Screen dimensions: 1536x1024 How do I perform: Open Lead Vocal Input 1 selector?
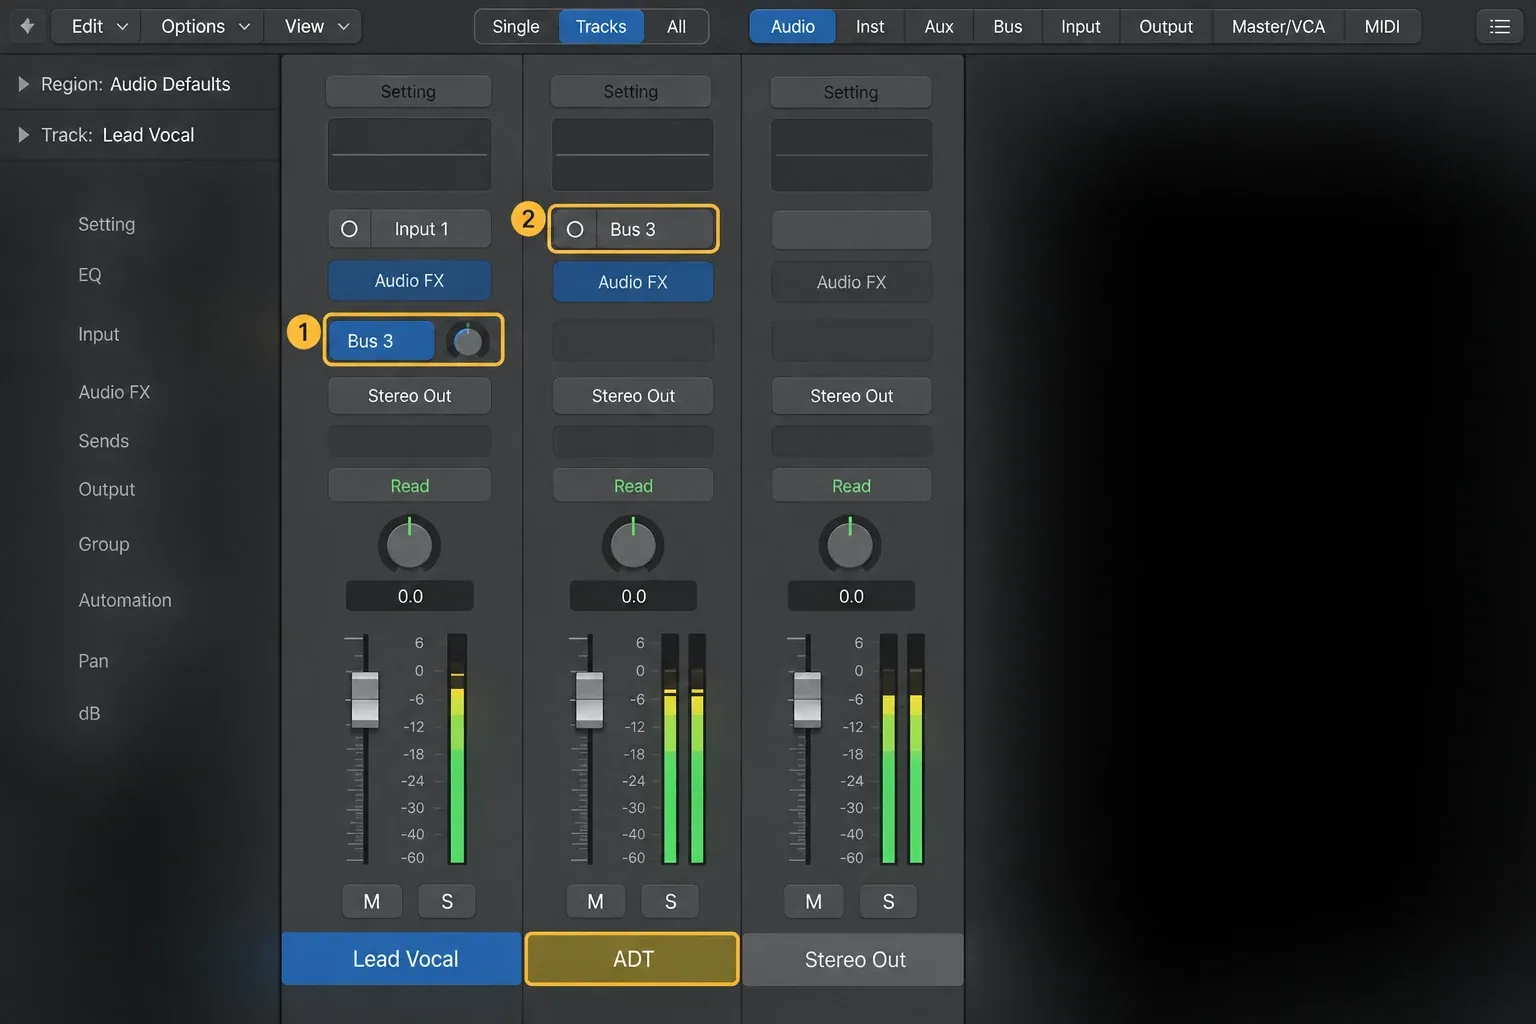(x=430, y=229)
